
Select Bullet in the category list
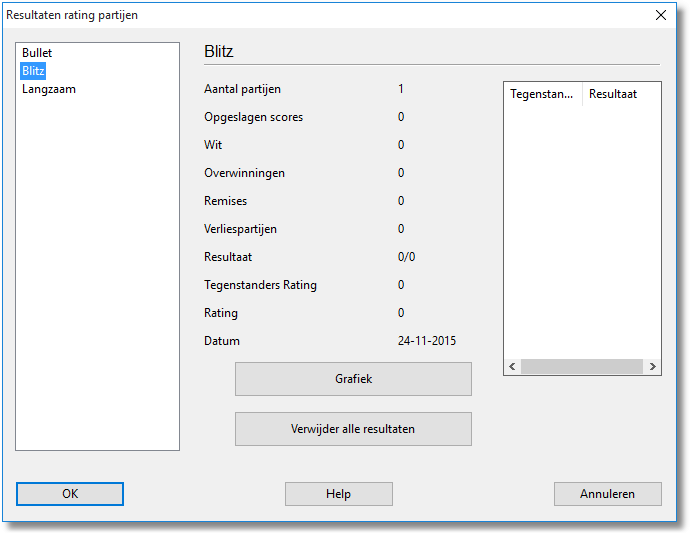pos(37,53)
